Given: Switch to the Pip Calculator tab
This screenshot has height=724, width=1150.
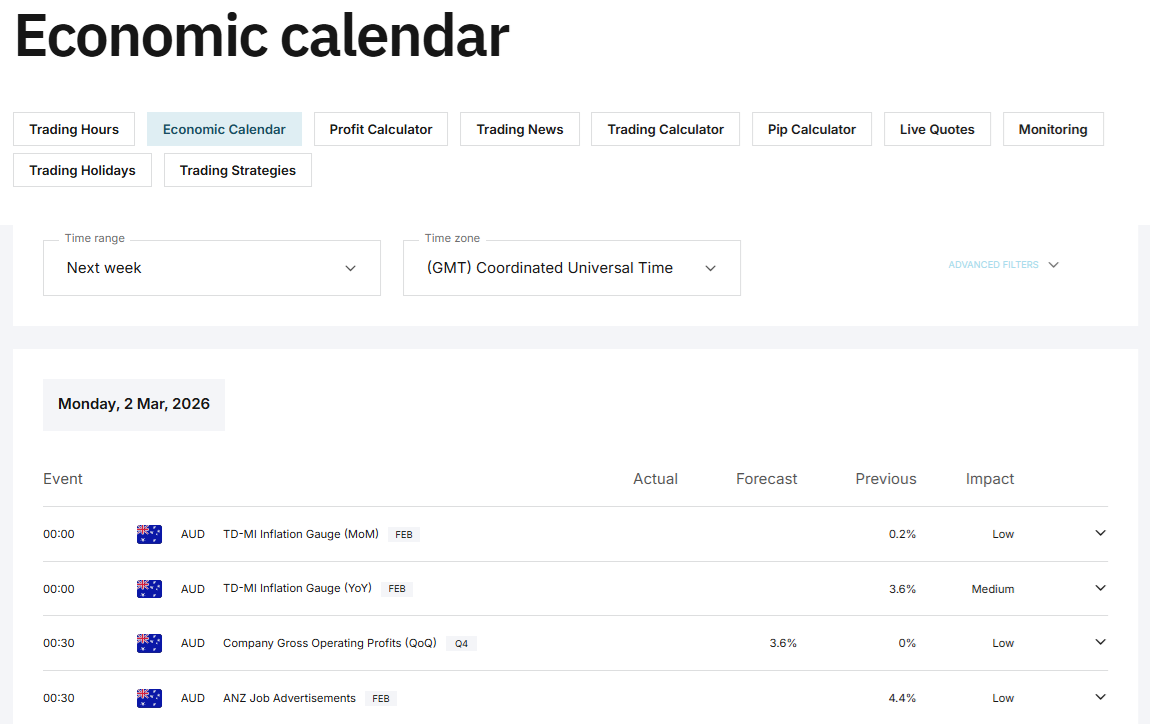Looking at the screenshot, I should (812, 129).
